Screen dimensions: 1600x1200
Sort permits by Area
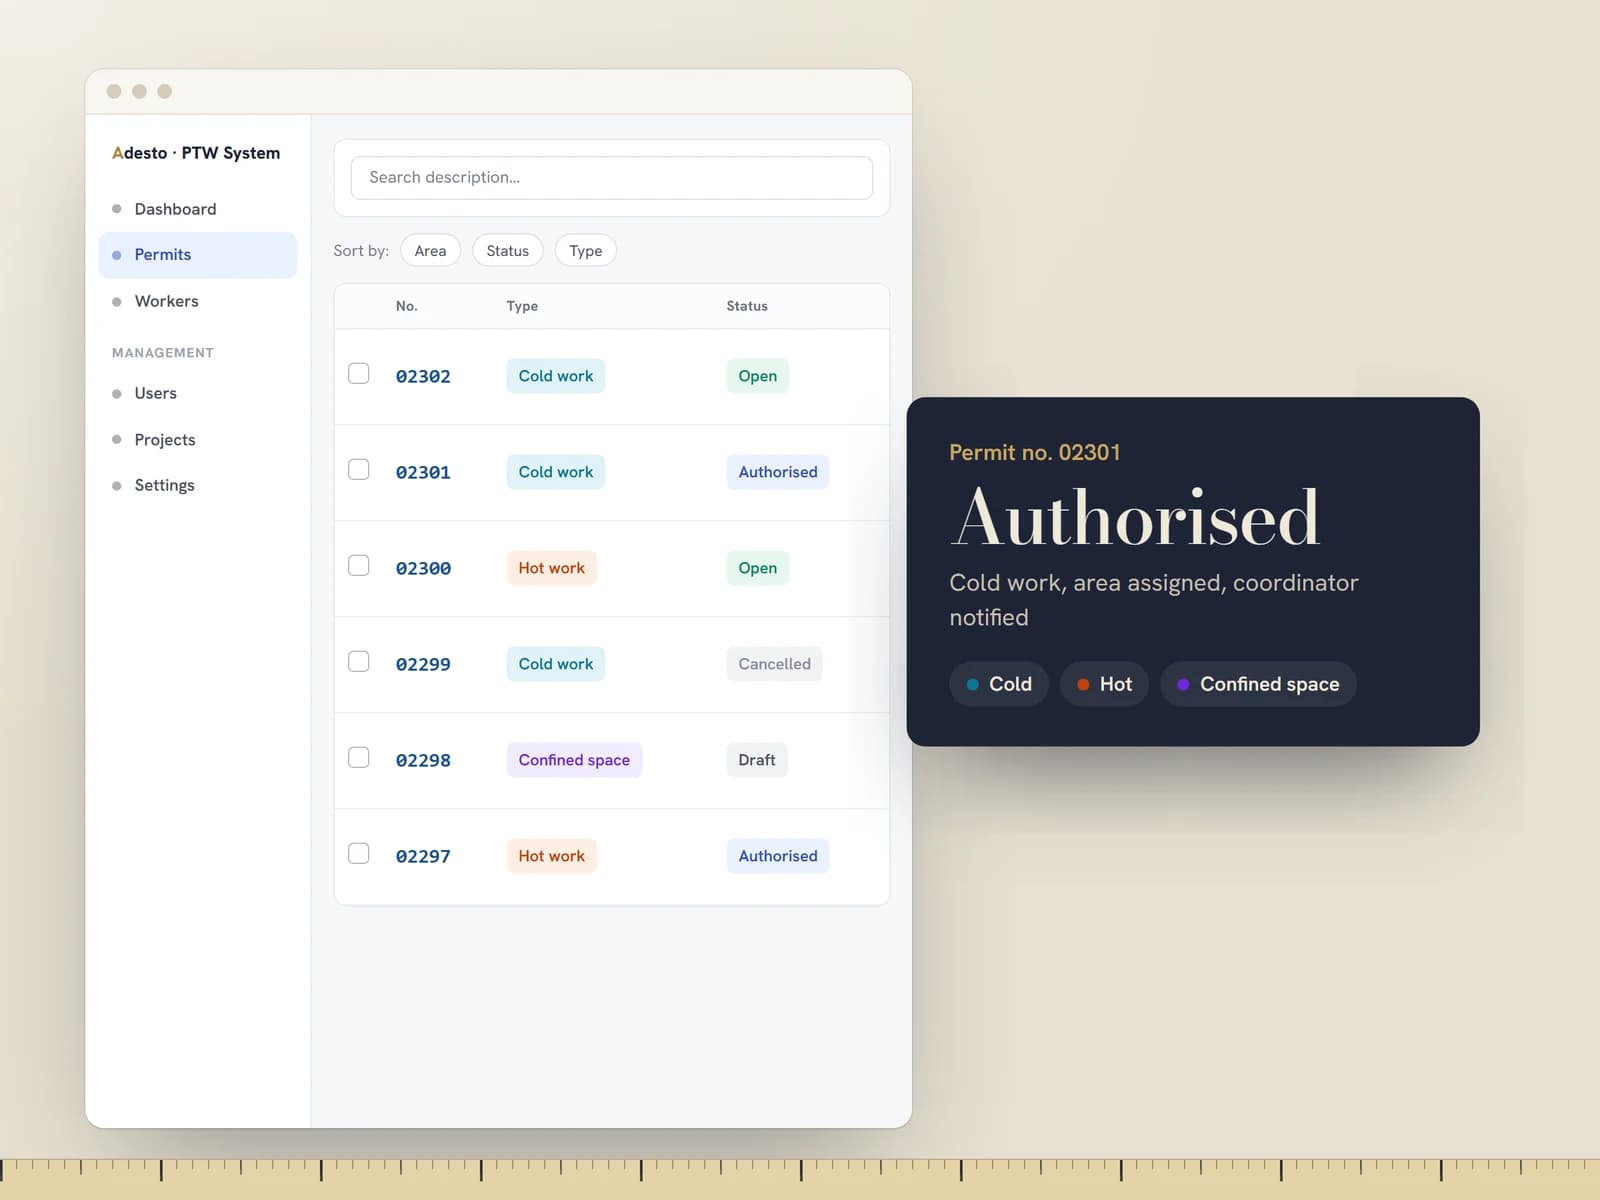pyautogui.click(x=430, y=251)
